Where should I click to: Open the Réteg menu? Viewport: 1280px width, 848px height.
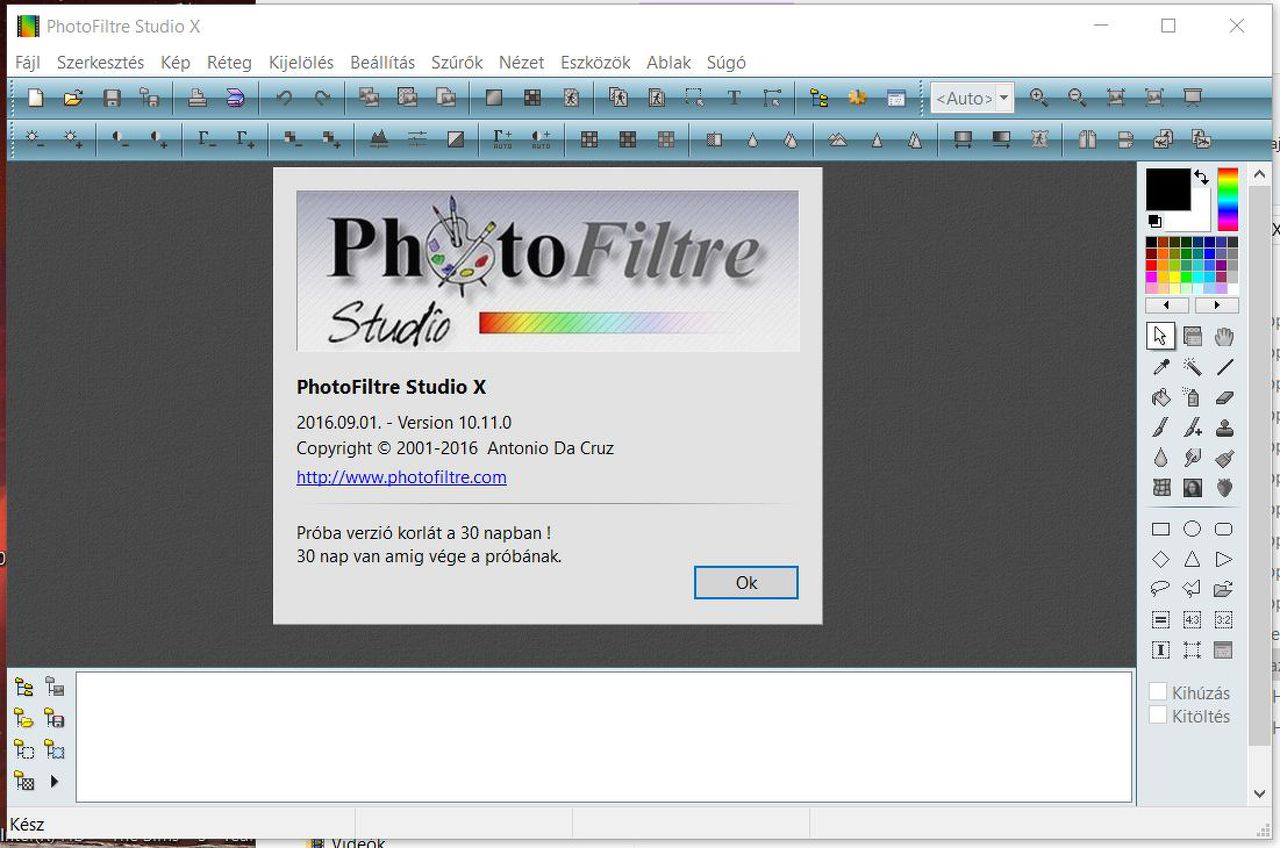click(229, 62)
